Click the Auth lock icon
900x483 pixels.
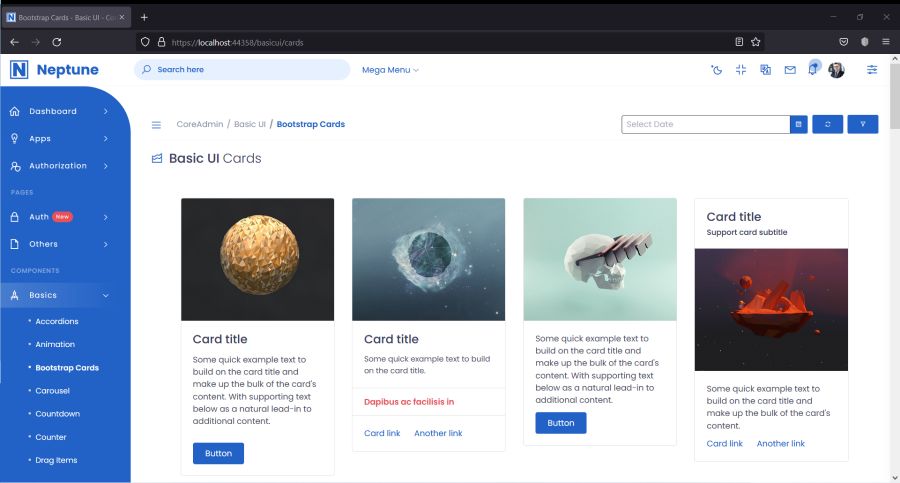(x=15, y=217)
